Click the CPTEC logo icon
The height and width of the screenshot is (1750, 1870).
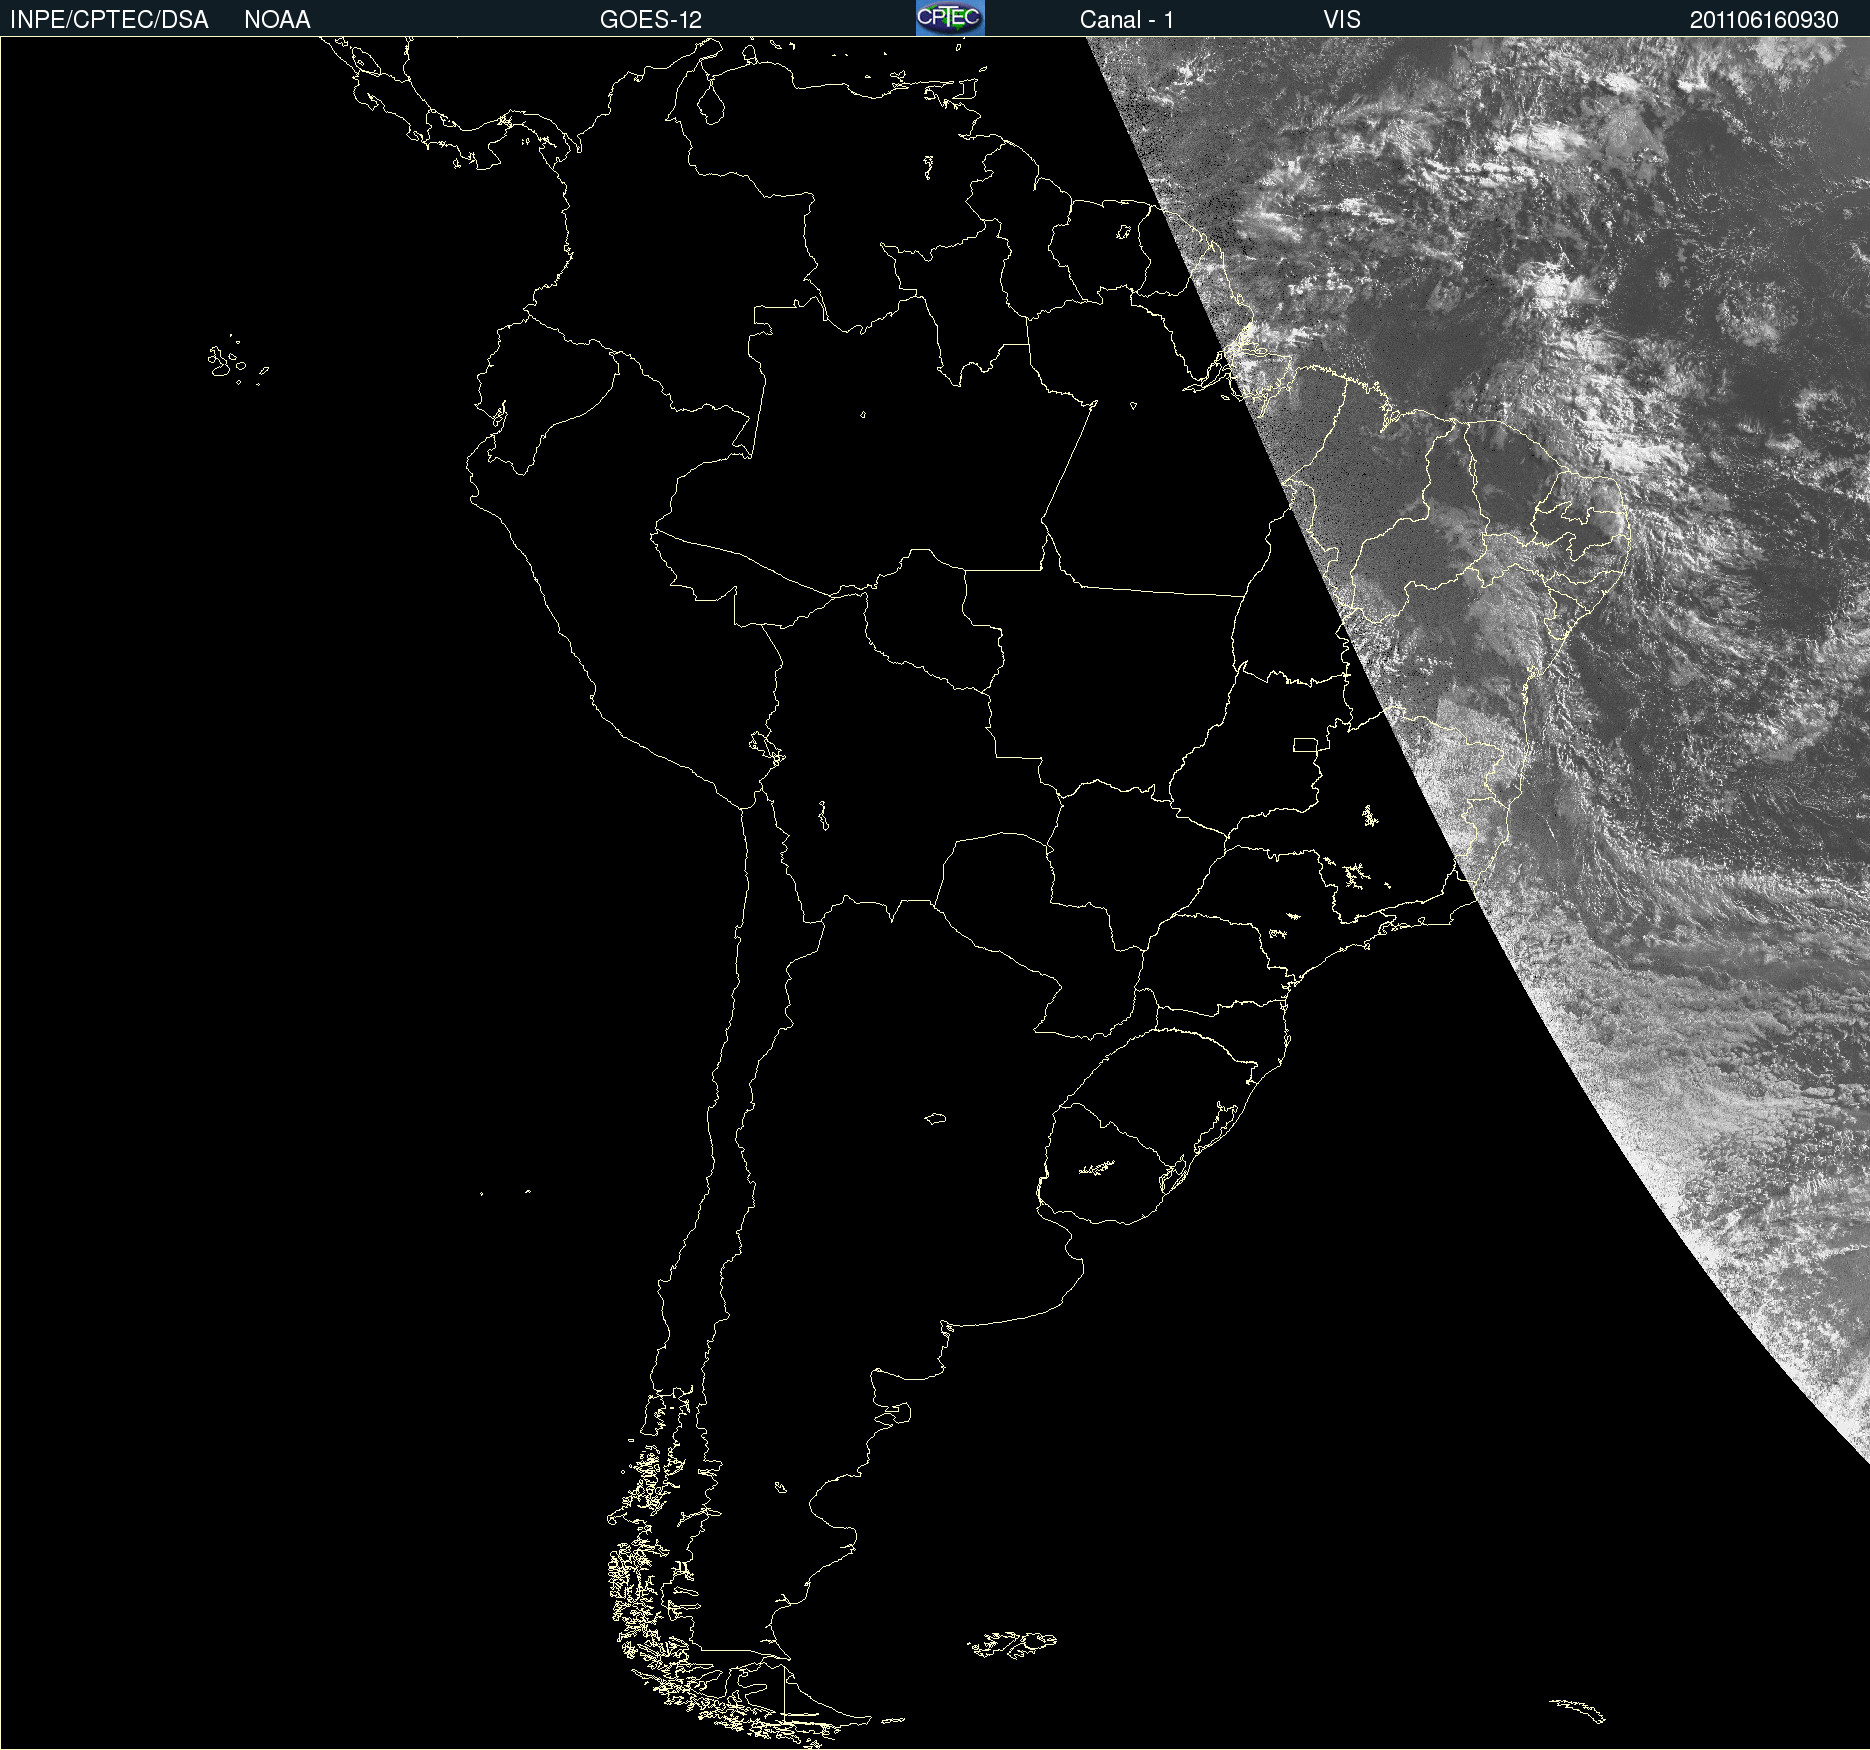tap(950, 18)
